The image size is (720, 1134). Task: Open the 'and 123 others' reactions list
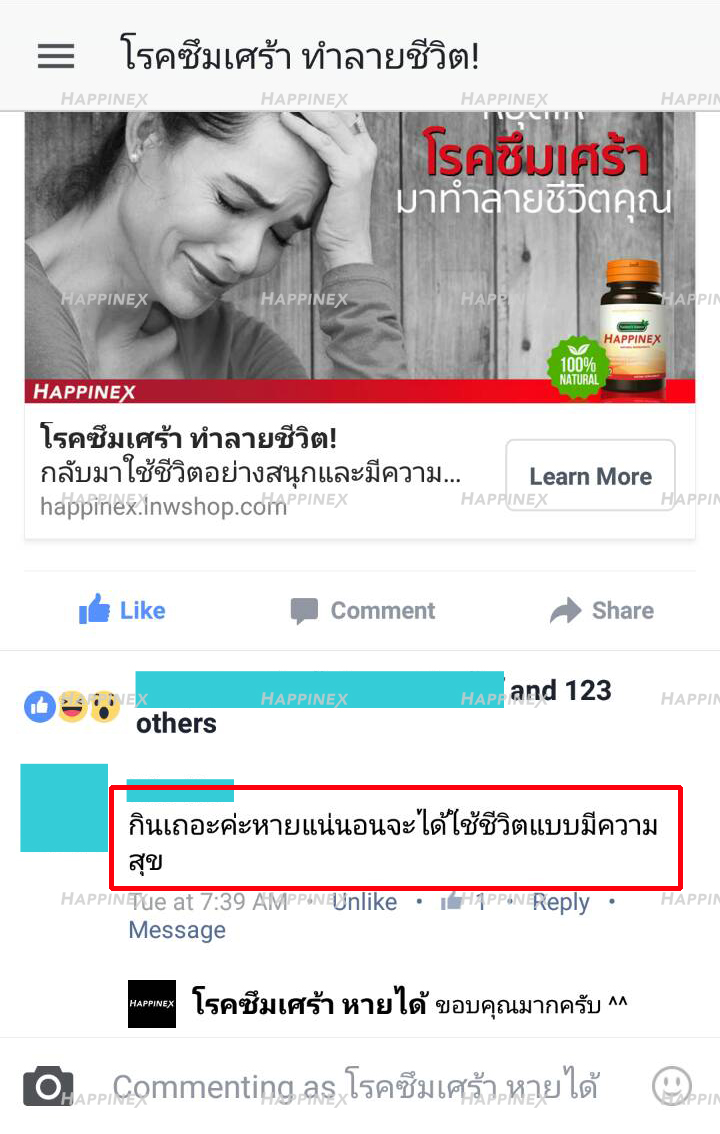[x=374, y=707]
